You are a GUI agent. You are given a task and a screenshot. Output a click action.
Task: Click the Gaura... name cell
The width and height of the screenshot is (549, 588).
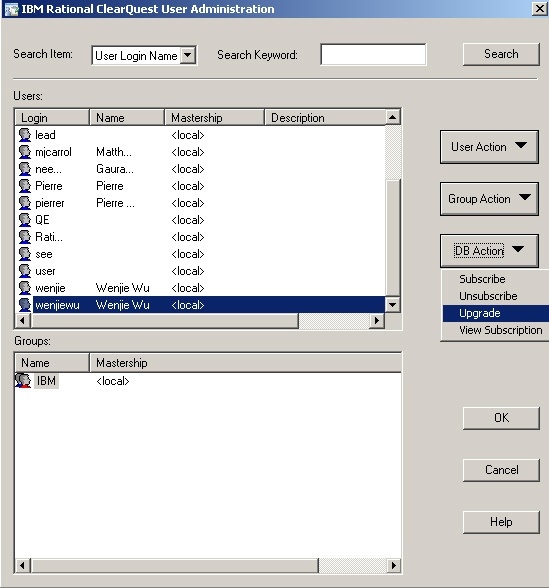coord(115,169)
